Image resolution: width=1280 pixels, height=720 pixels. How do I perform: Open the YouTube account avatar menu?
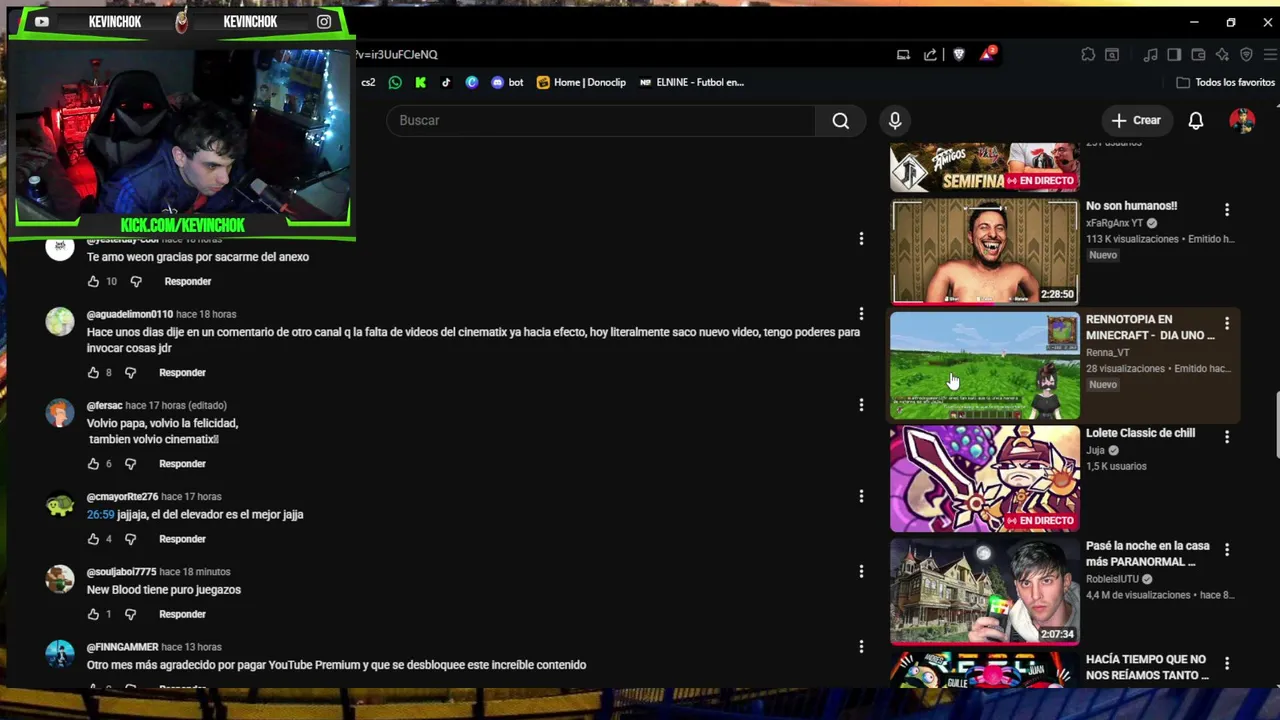pyautogui.click(x=1242, y=120)
